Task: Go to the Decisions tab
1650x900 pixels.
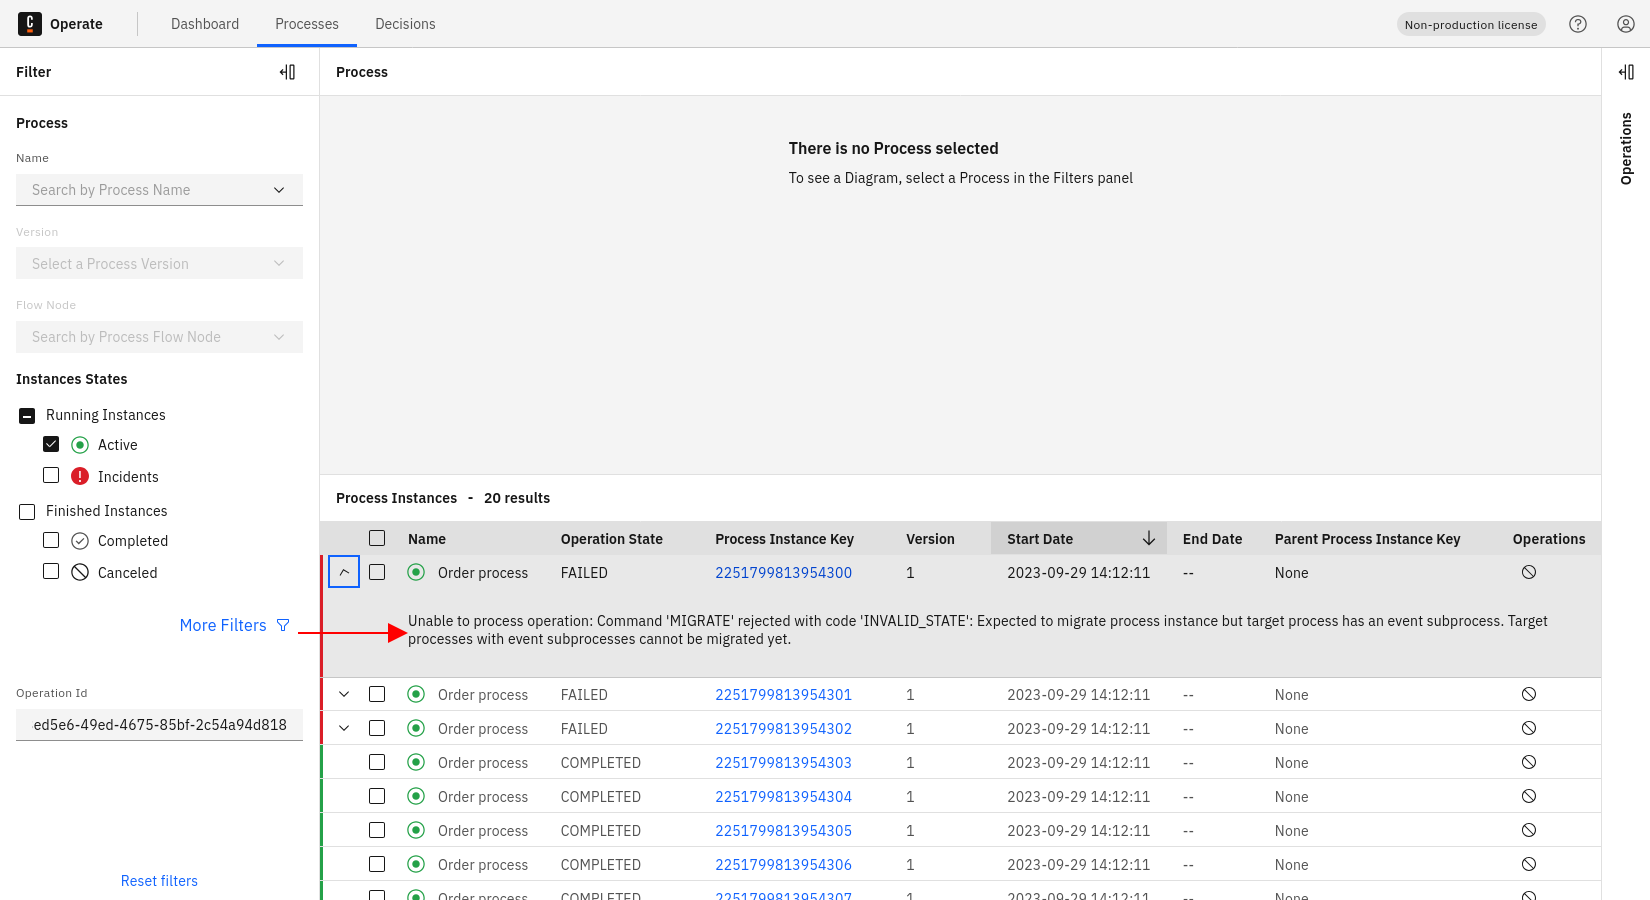Action: pos(405,24)
